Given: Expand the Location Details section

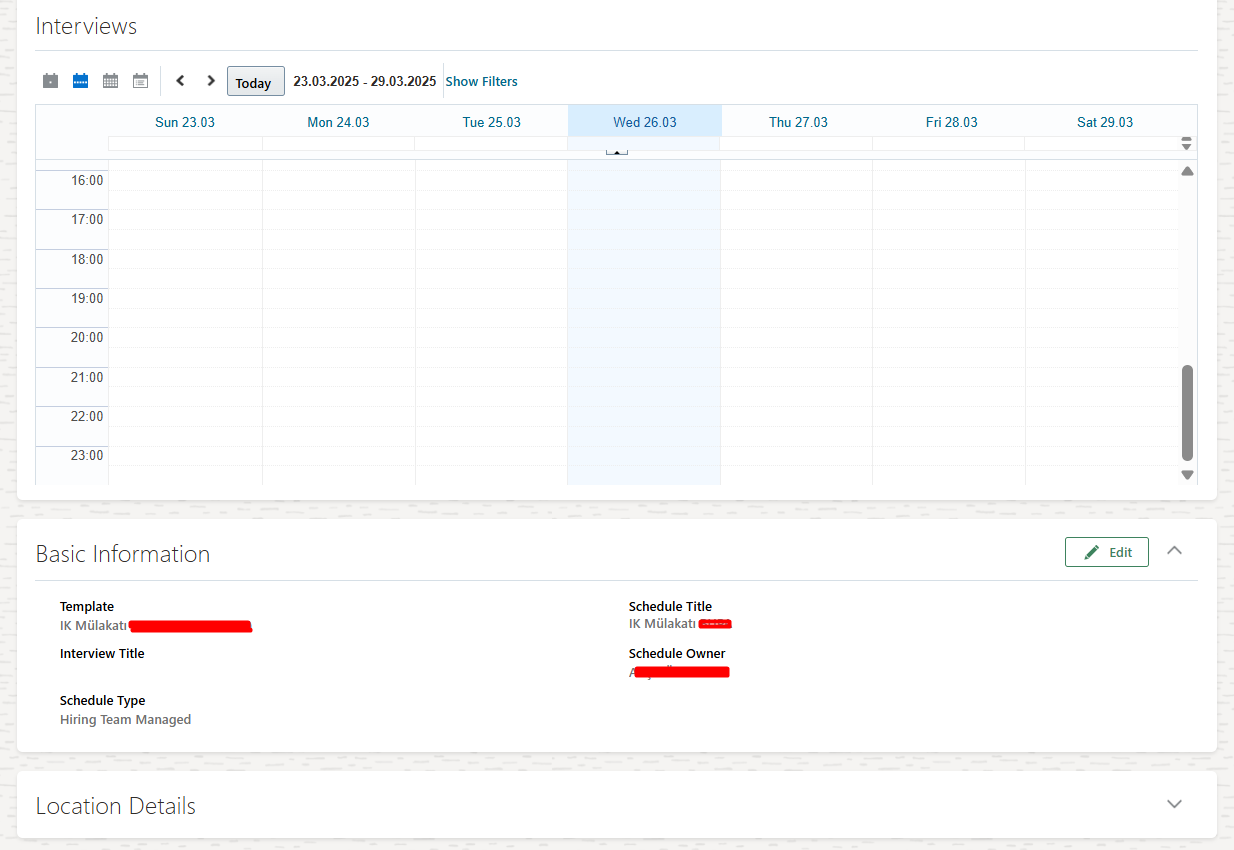Looking at the screenshot, I should click(1174, 803).
